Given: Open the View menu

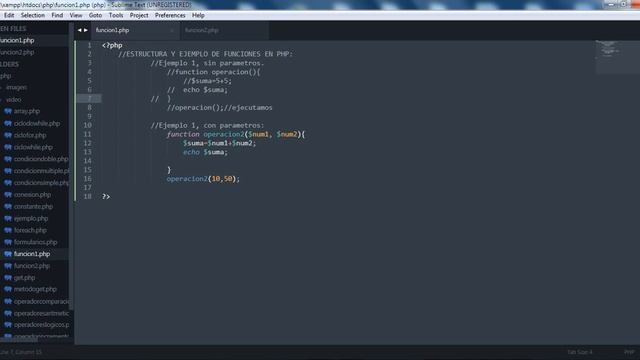Looking at the screenshot, I should tap(76, 16).
